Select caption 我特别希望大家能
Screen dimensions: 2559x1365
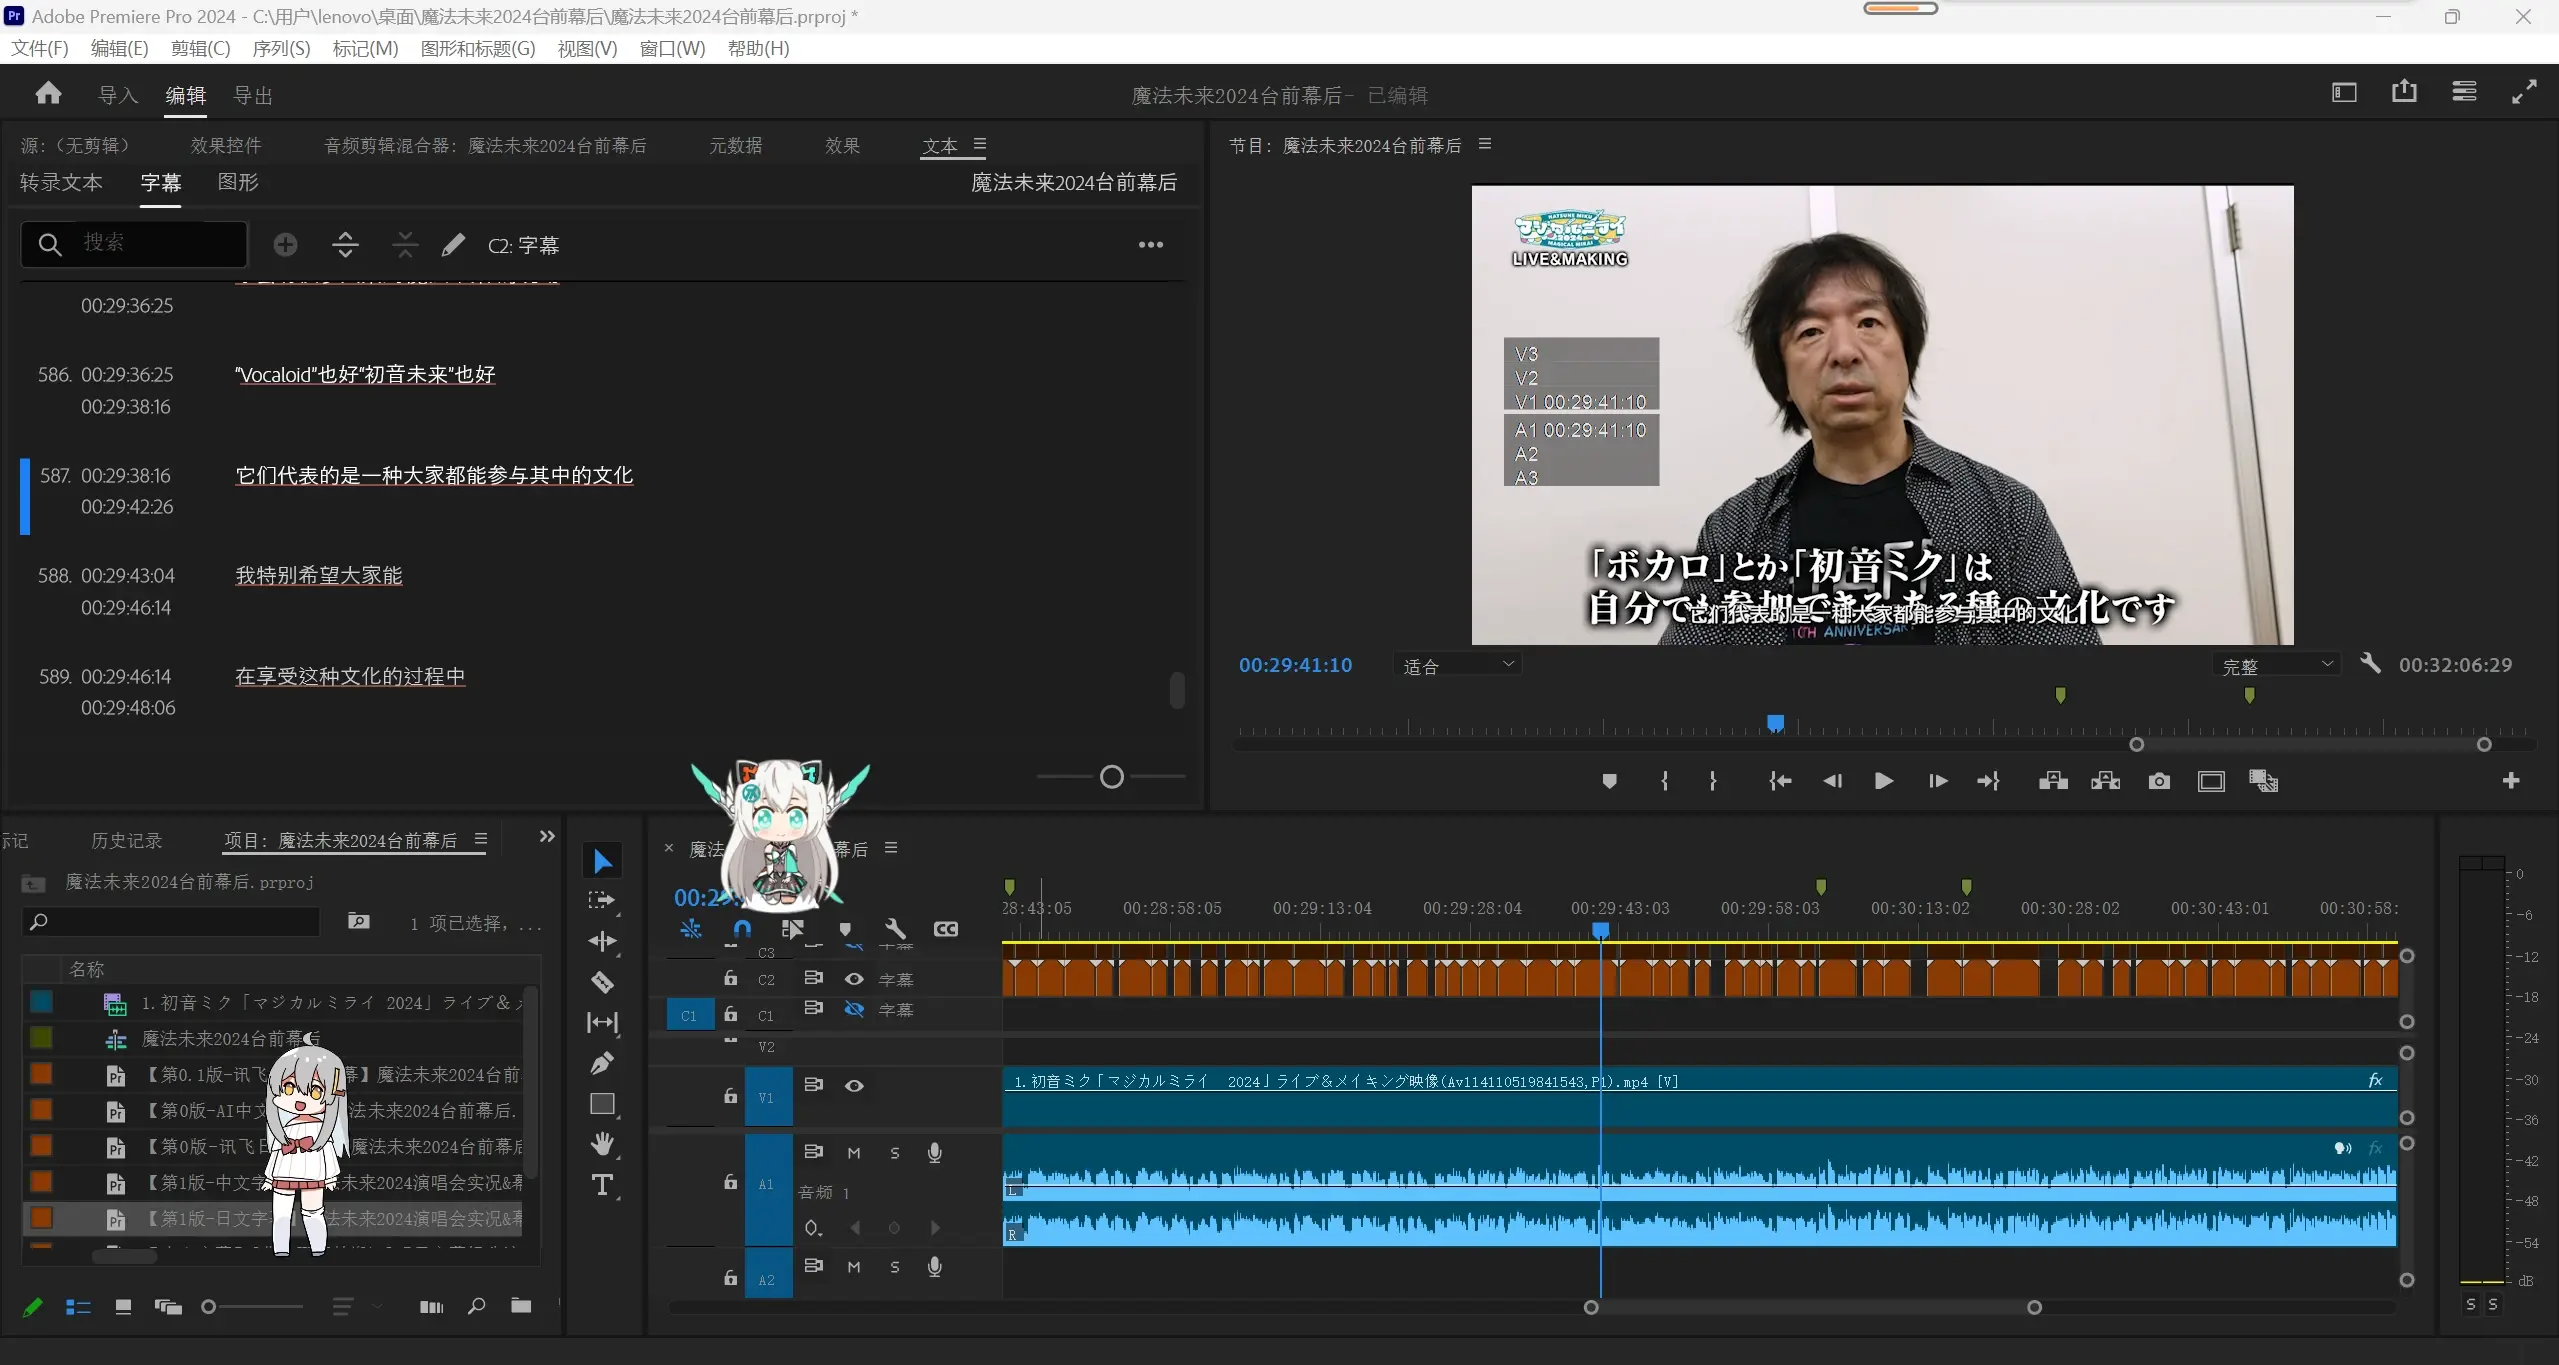(319, 576)
